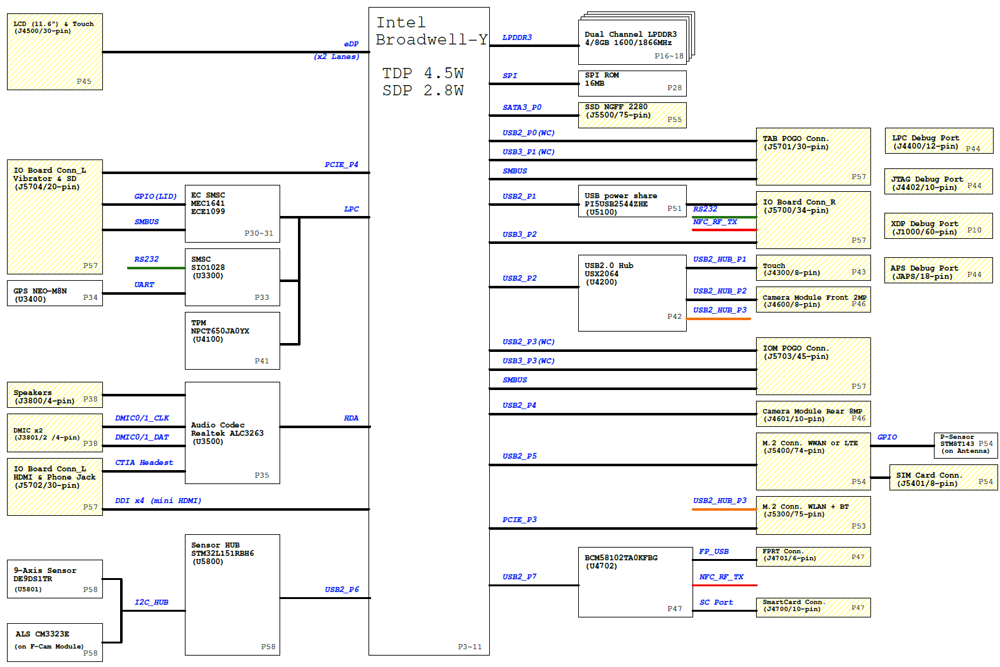The height and width of the screenshot is (667, 1000).
Task: Select the USB2_P5 signal label
Action: (520, 457)
